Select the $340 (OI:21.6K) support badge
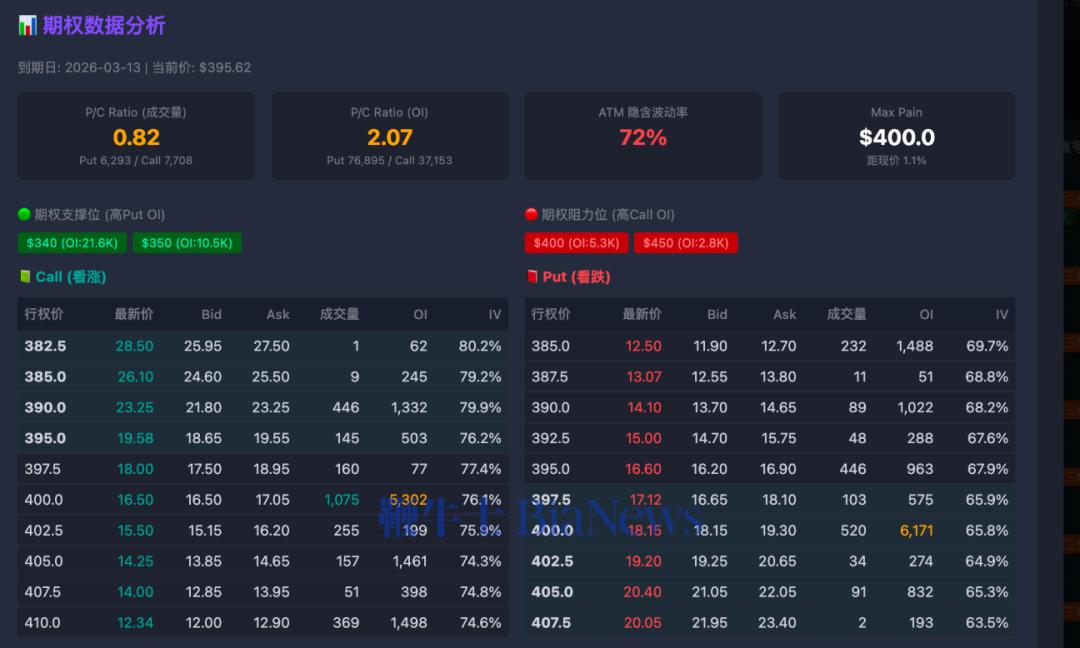Viewport: 1080px width, 648px height. coord(72,243)
